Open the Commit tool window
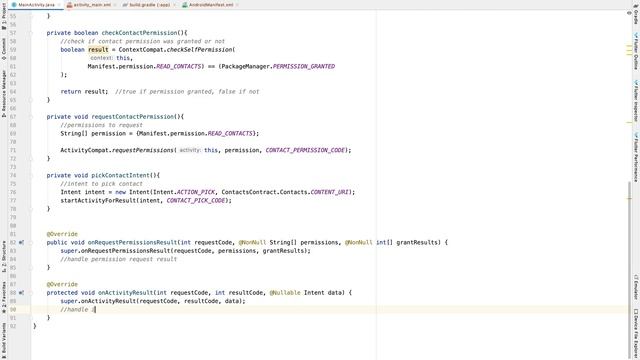The height and width of the screenshot is (360, 640). (x=4, y=49)
